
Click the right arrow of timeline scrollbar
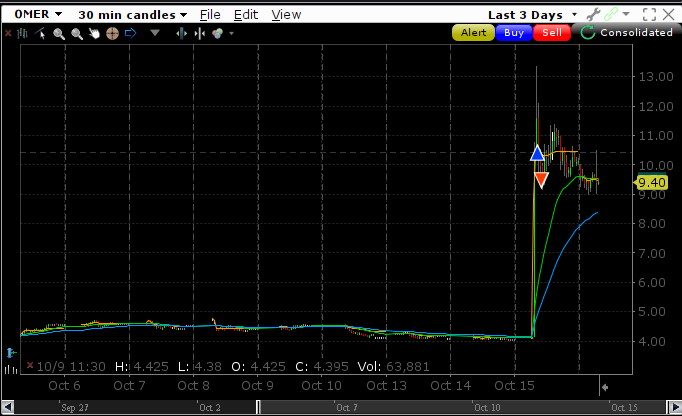(675, 408)
